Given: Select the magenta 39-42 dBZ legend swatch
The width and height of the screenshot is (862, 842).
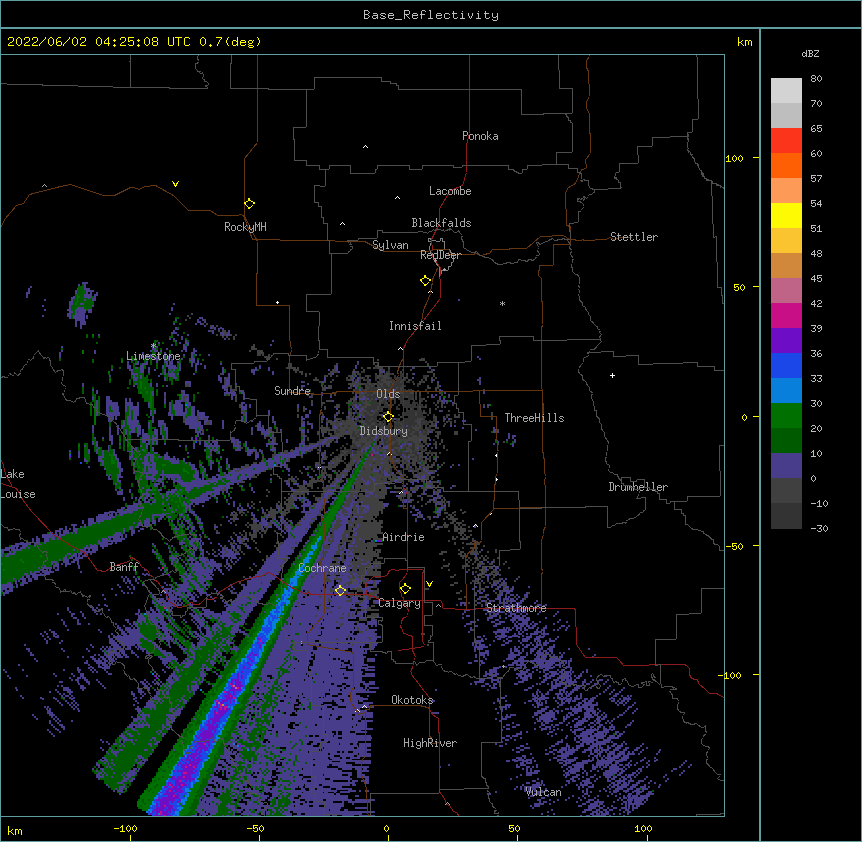Looking at the screenshot, I should [786, 315].
